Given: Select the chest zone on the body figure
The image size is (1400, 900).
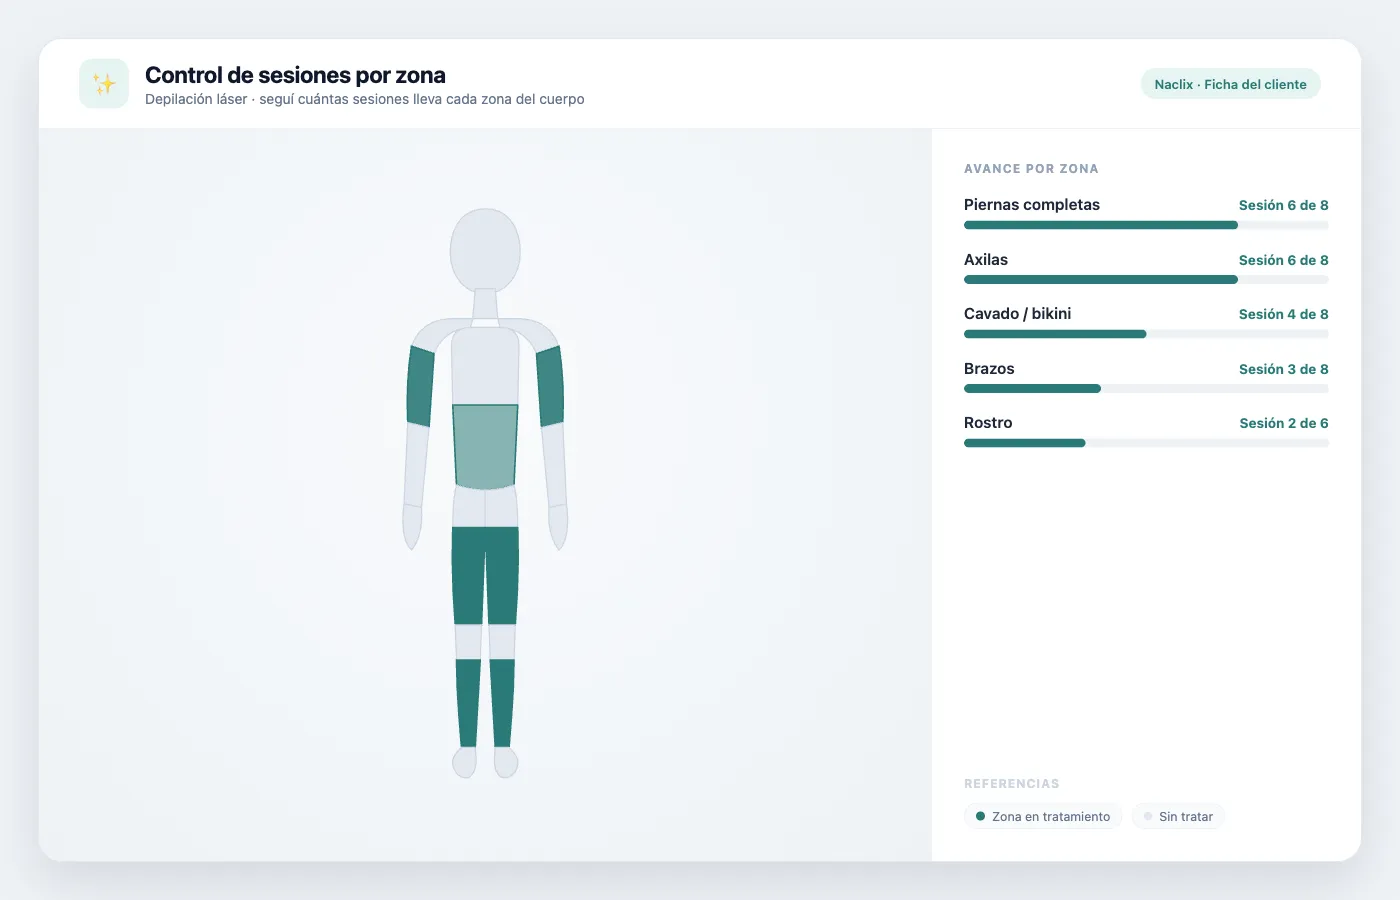Looking at the screenshot, I should pos(485,366).
